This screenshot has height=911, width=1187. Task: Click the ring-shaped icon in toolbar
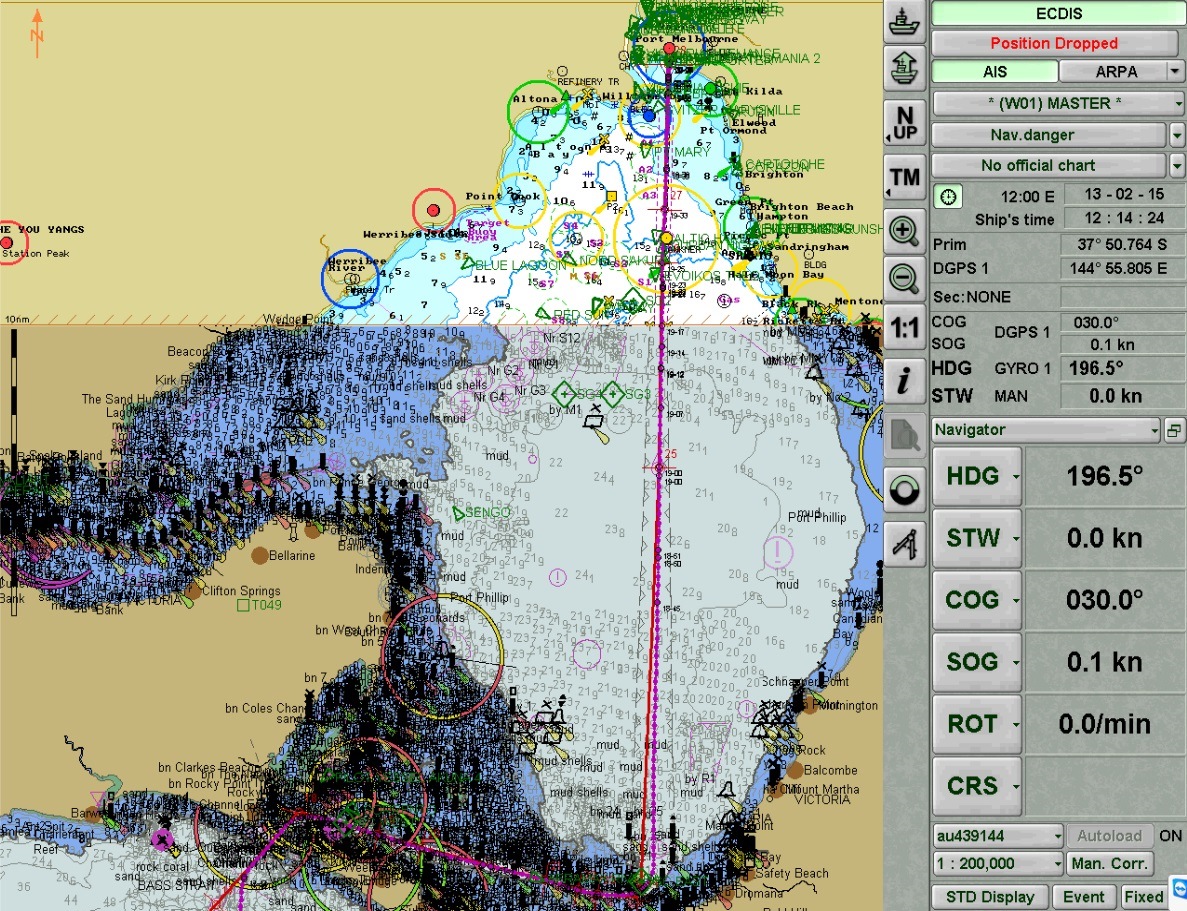(x=904, y=489)
